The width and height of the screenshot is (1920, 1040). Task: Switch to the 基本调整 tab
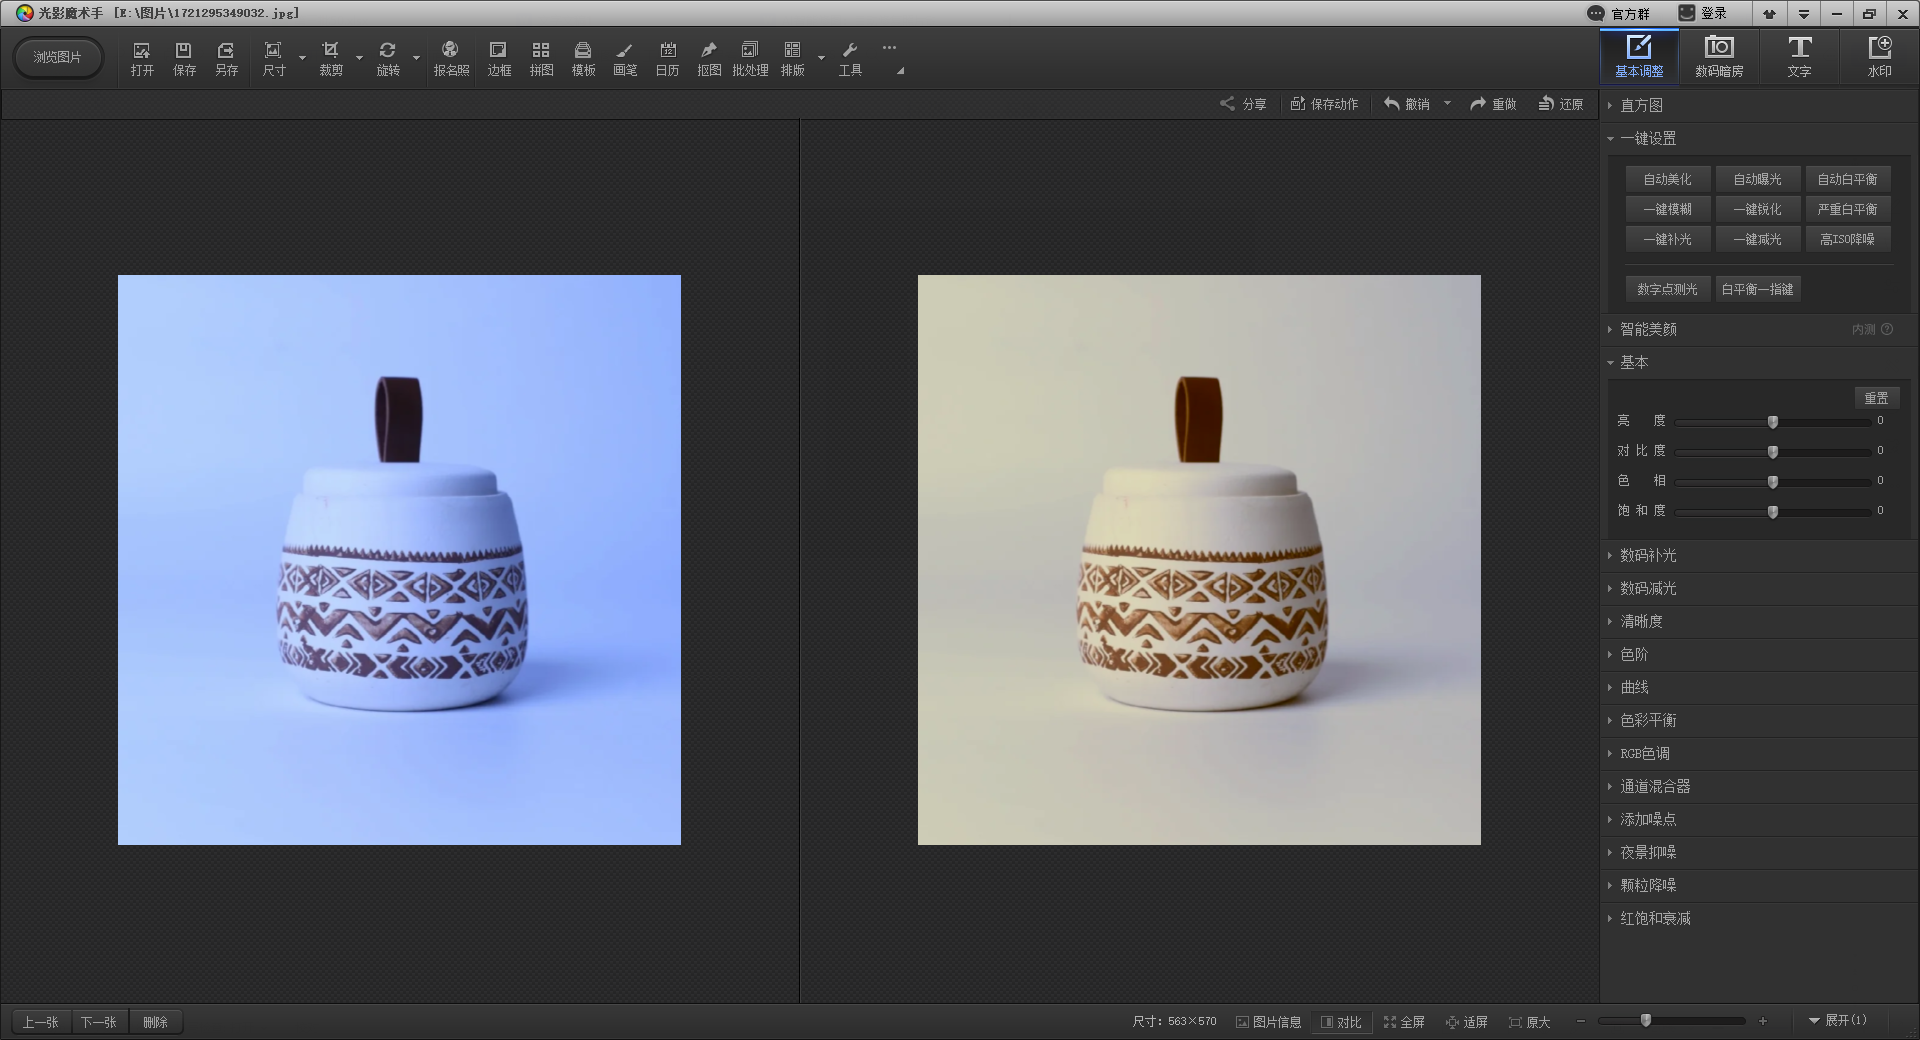coord(1639,56)
